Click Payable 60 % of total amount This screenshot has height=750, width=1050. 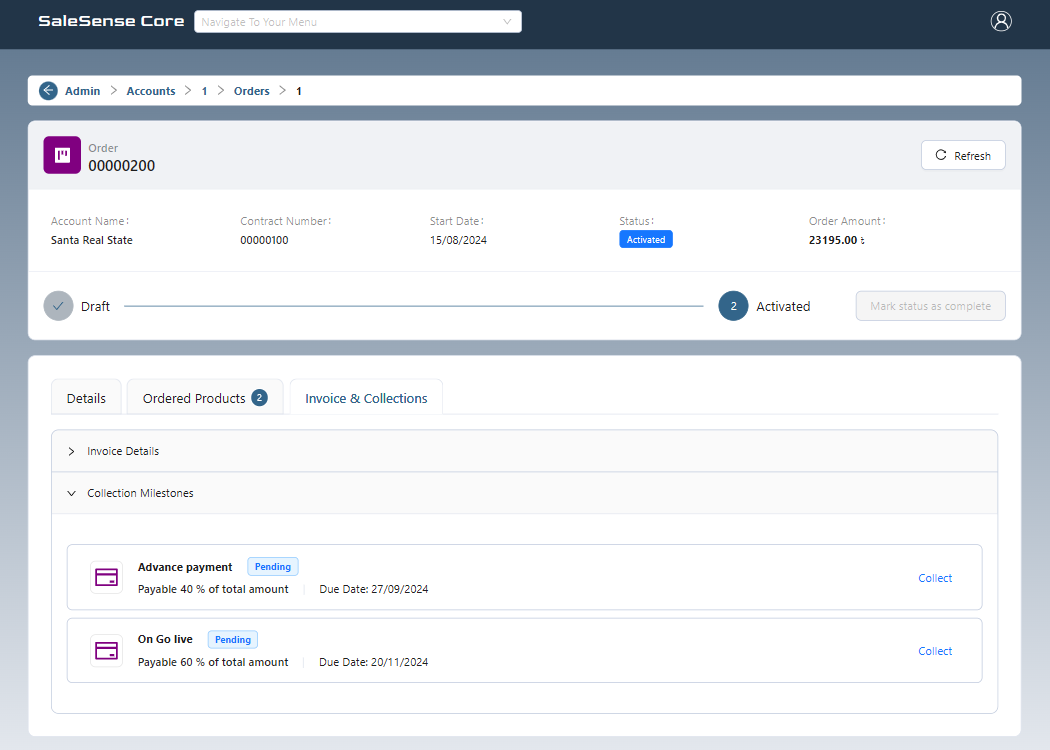(x=213, y=662)
